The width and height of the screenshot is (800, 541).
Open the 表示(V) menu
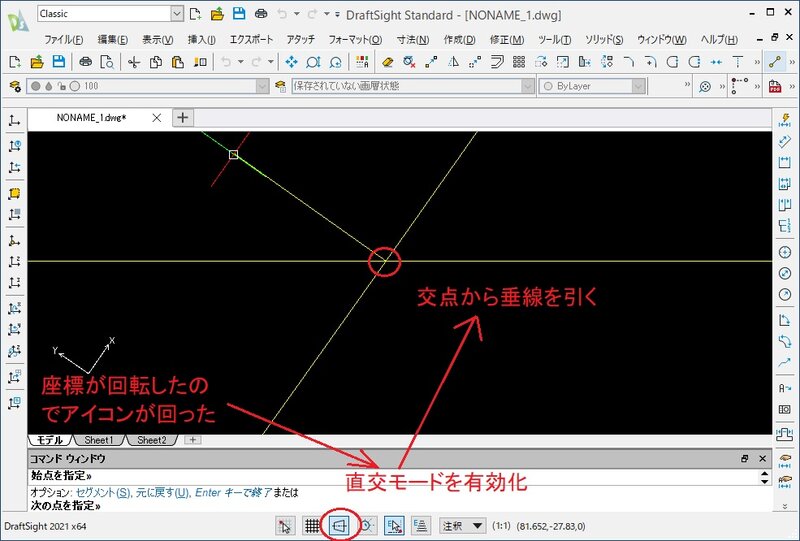tap(157, 39)
